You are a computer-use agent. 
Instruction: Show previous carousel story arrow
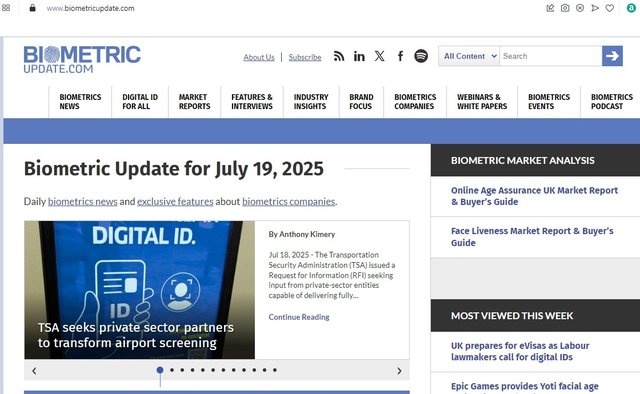click(x=34, y=371)
